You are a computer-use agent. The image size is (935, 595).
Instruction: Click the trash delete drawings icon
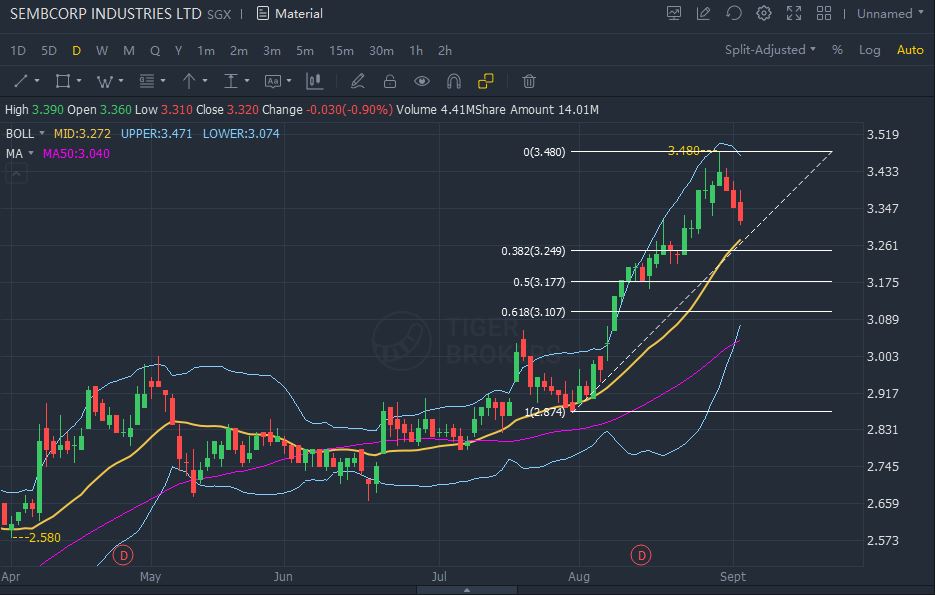pos(529,80)
